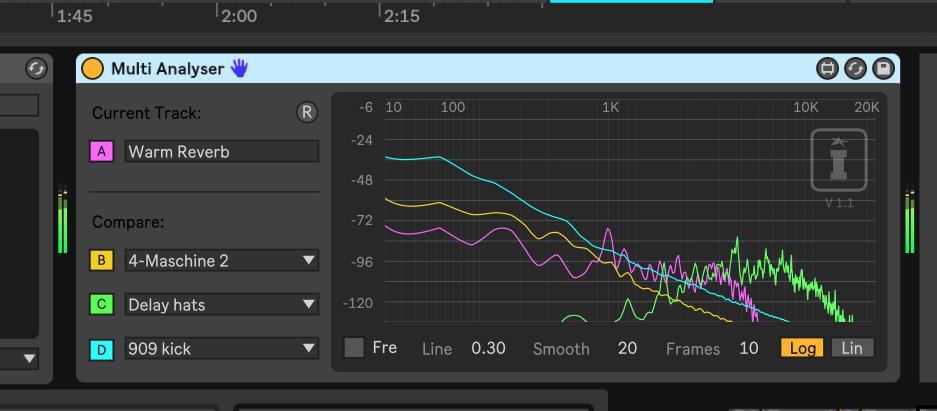Toggle the green C compare button
The image size is (937, 411).
pyautogui.click(x=101, y=305)
